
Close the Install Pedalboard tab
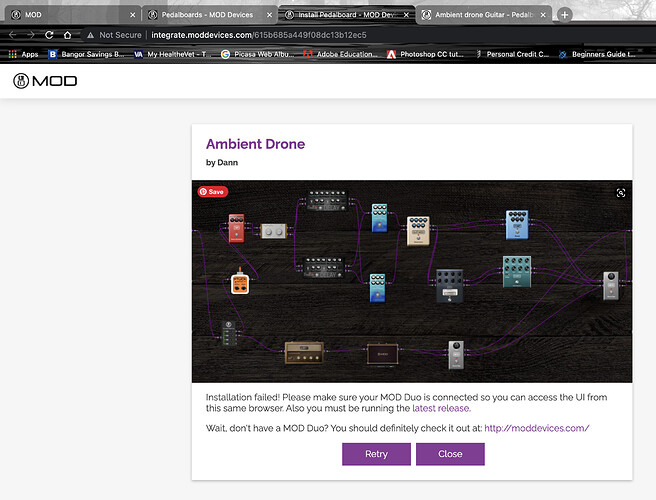point(406,15)
